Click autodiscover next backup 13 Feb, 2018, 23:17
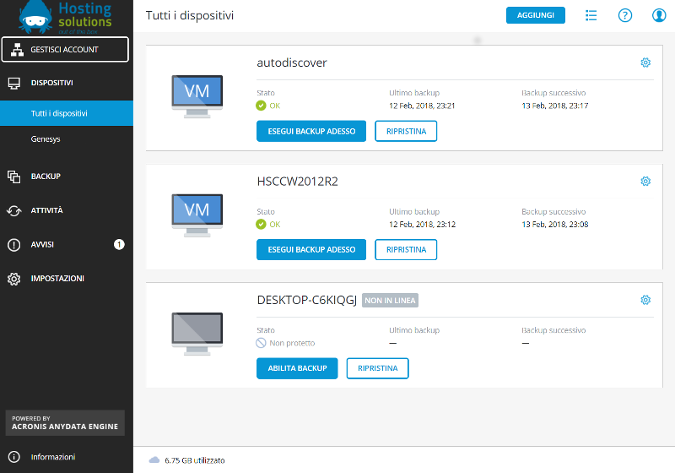The width and height of the screenshot is (675, 473). (554, 106)
